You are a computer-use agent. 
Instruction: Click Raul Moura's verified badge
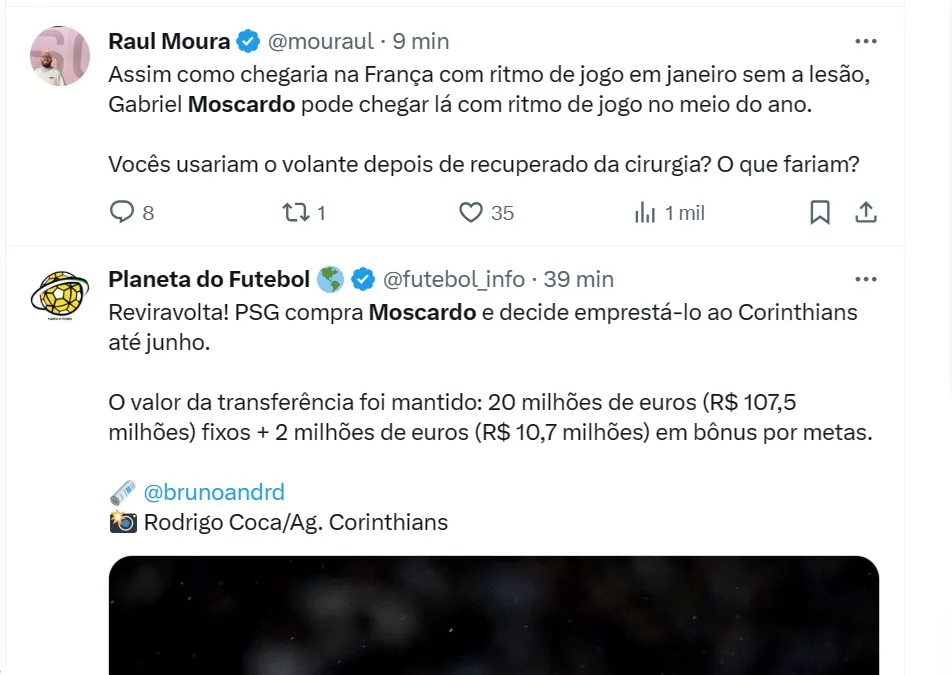249,42
